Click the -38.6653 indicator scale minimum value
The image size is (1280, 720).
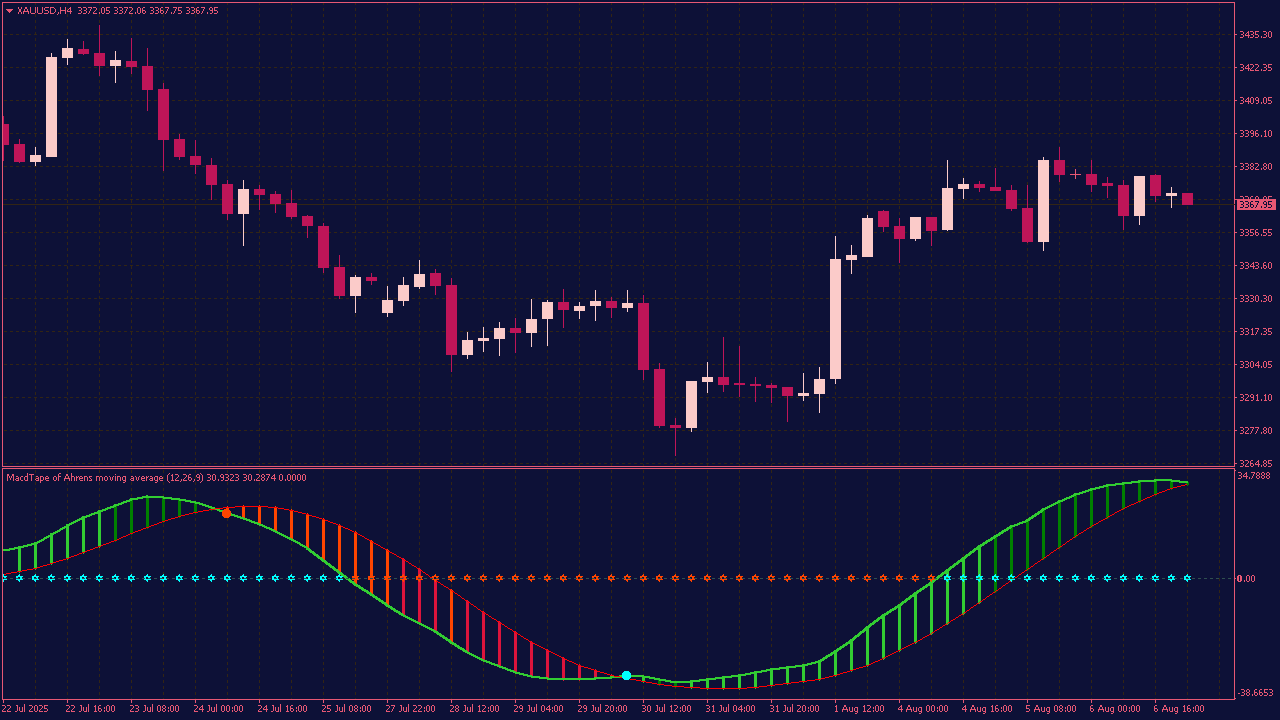point(1254,692)
